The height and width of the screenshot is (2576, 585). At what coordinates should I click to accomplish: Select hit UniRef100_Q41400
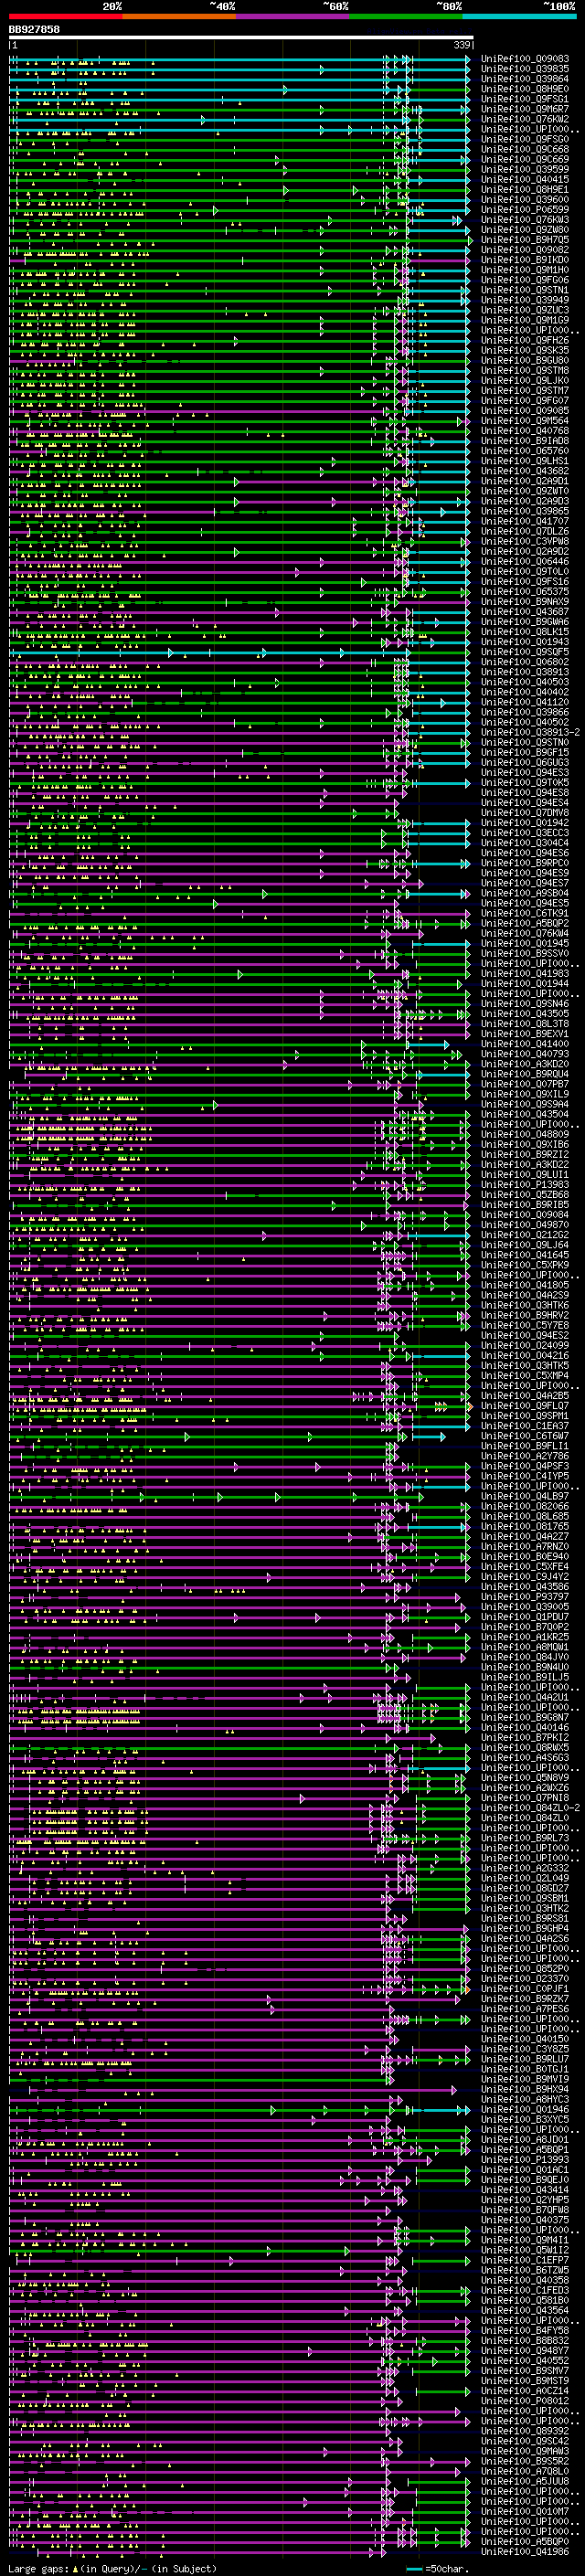[525, 1044]
